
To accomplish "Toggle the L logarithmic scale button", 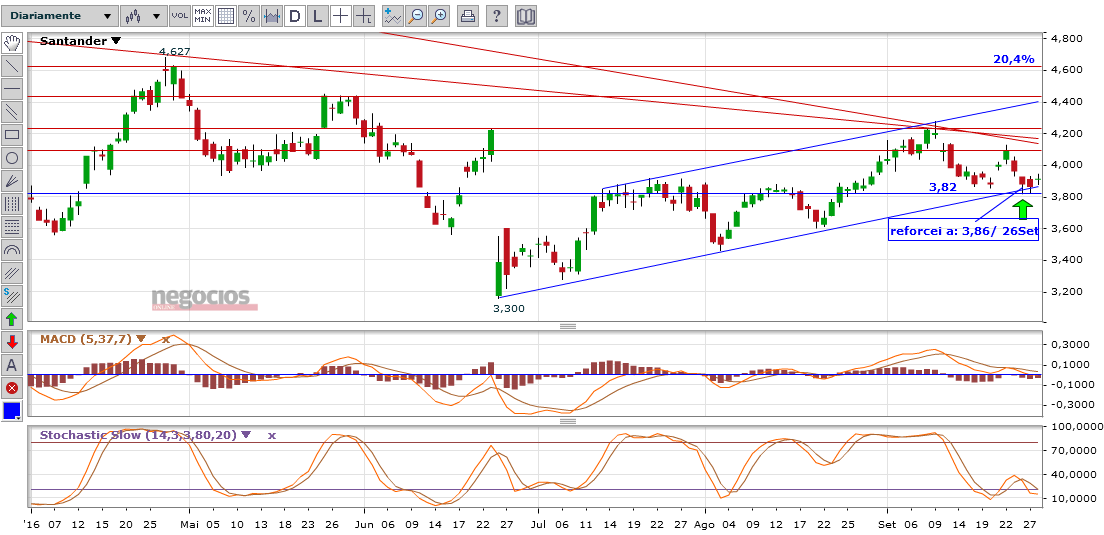I will coord(318,15).
